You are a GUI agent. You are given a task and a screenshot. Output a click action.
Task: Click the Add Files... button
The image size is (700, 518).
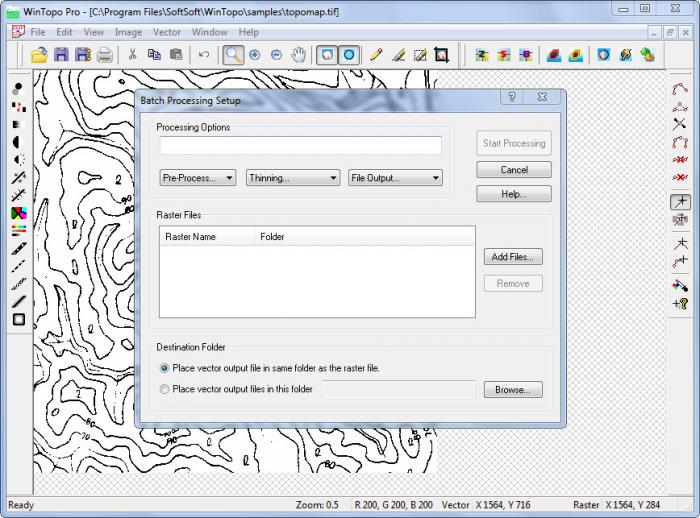click(513, 257)
